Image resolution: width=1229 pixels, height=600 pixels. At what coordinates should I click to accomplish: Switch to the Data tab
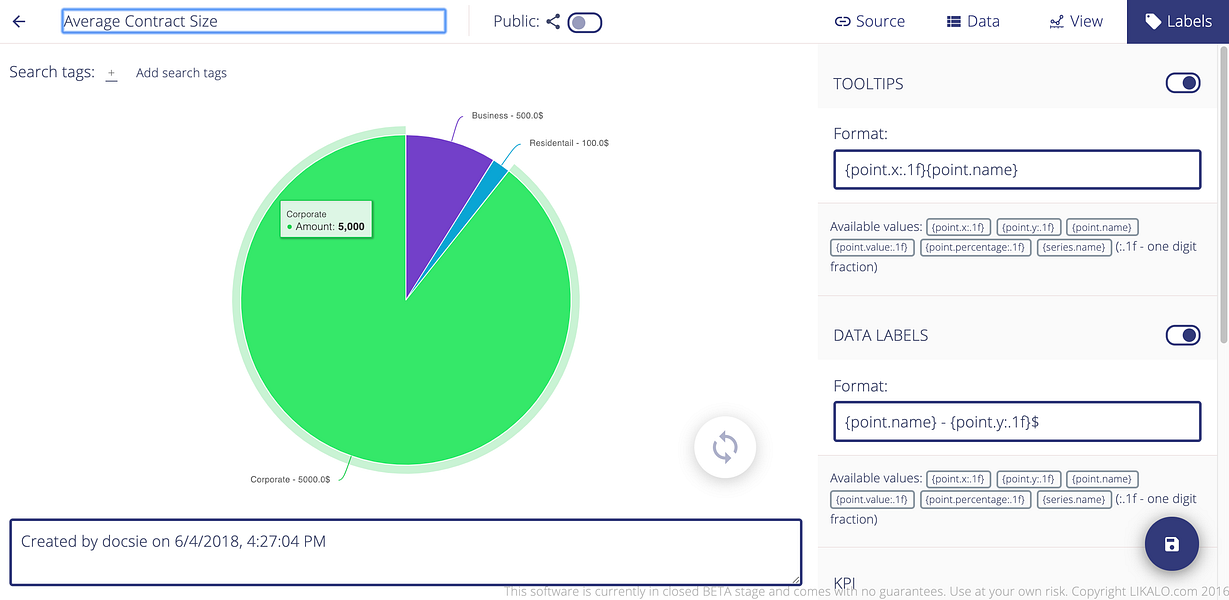[972, 21]
